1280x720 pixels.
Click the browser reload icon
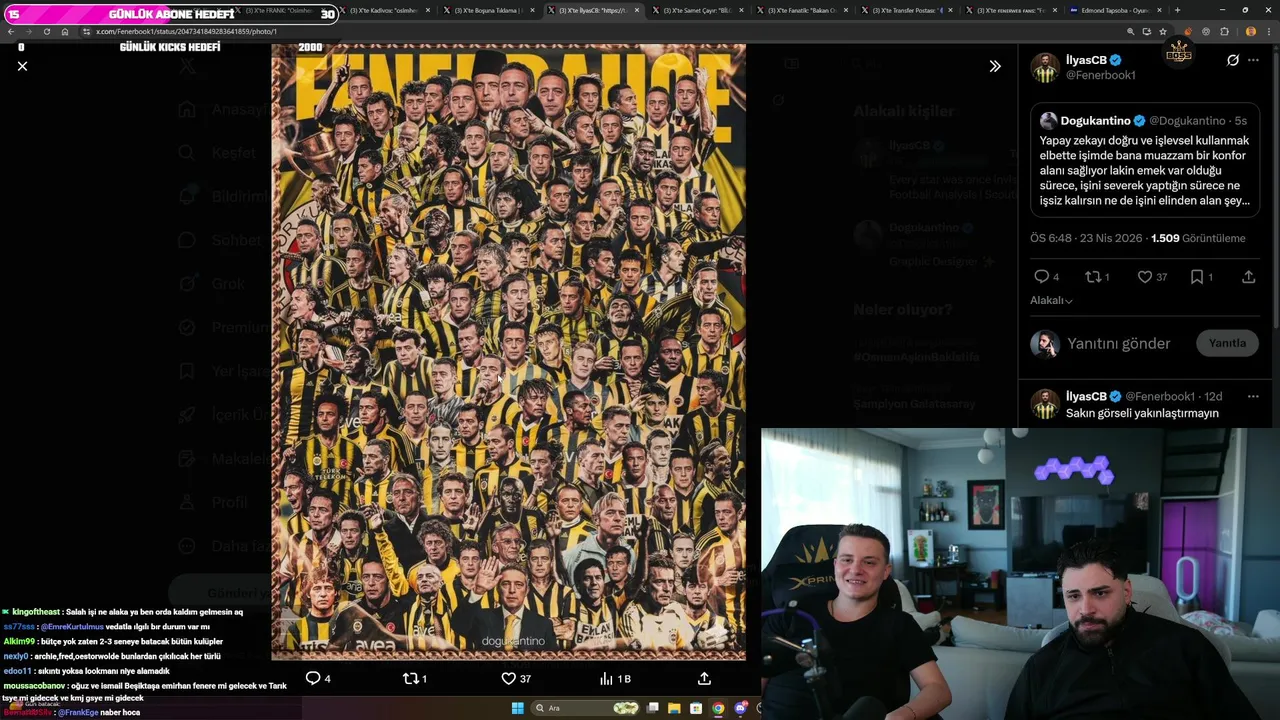pos(46,31)
